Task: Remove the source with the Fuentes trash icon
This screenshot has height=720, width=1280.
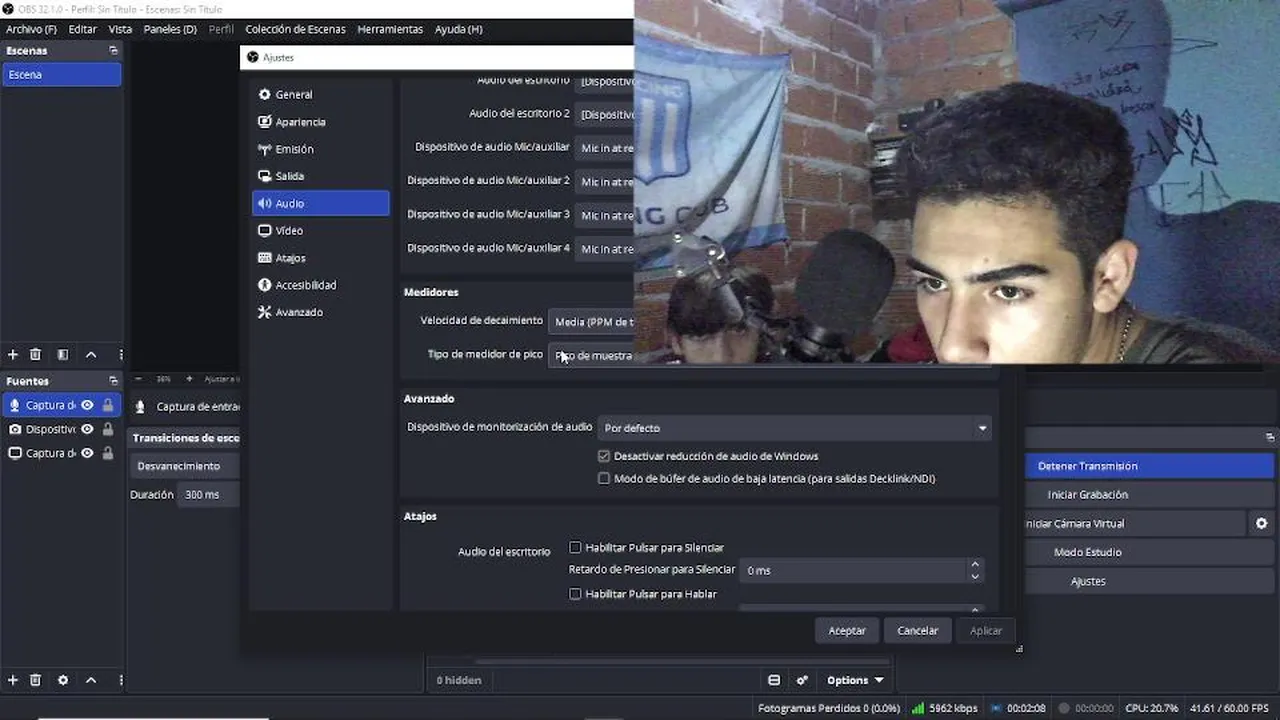Action: [x=35, y=680]
